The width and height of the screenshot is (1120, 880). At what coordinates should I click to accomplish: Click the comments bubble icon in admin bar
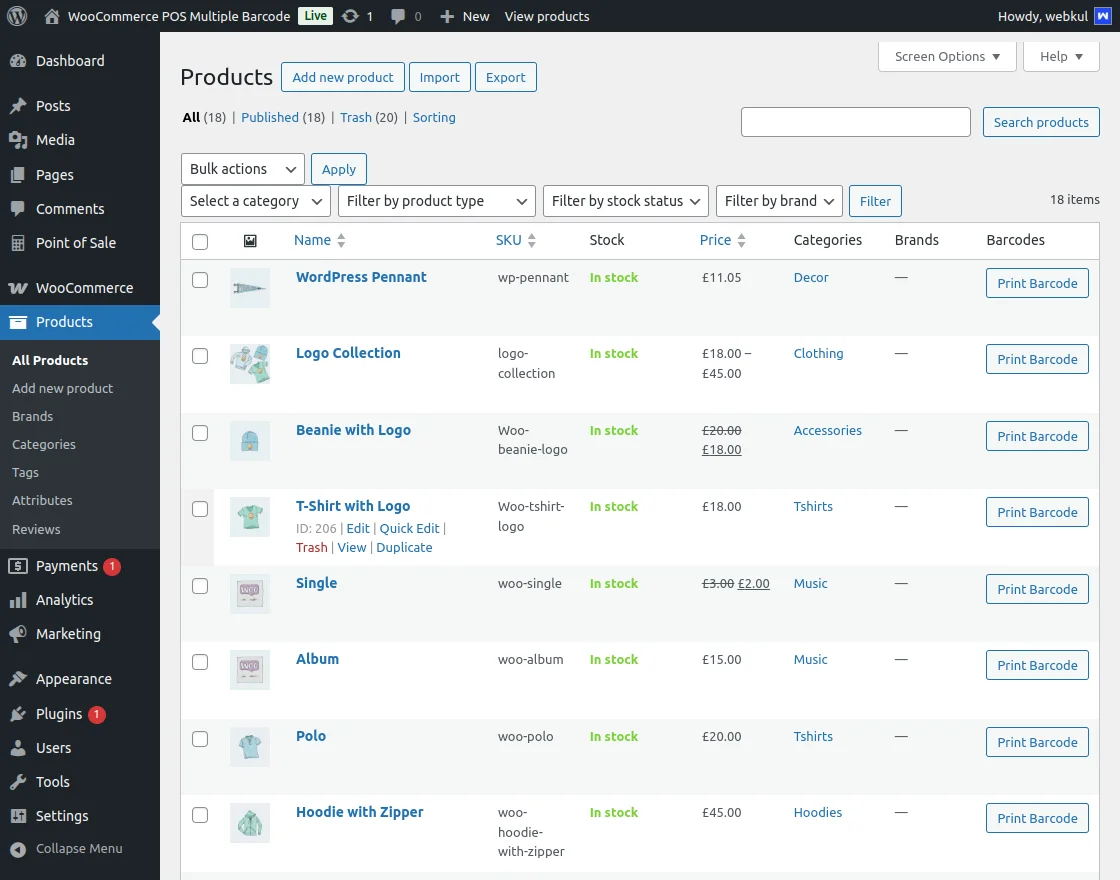pos(398,16)
